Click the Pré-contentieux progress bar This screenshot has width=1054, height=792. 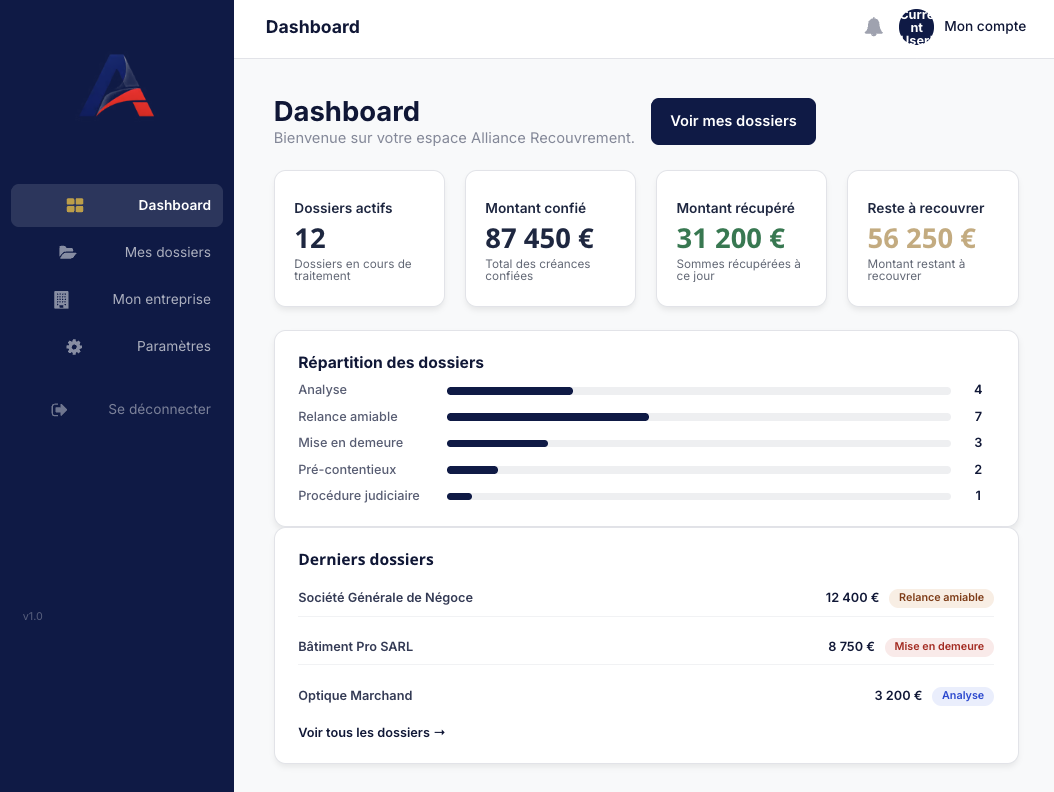698,470
